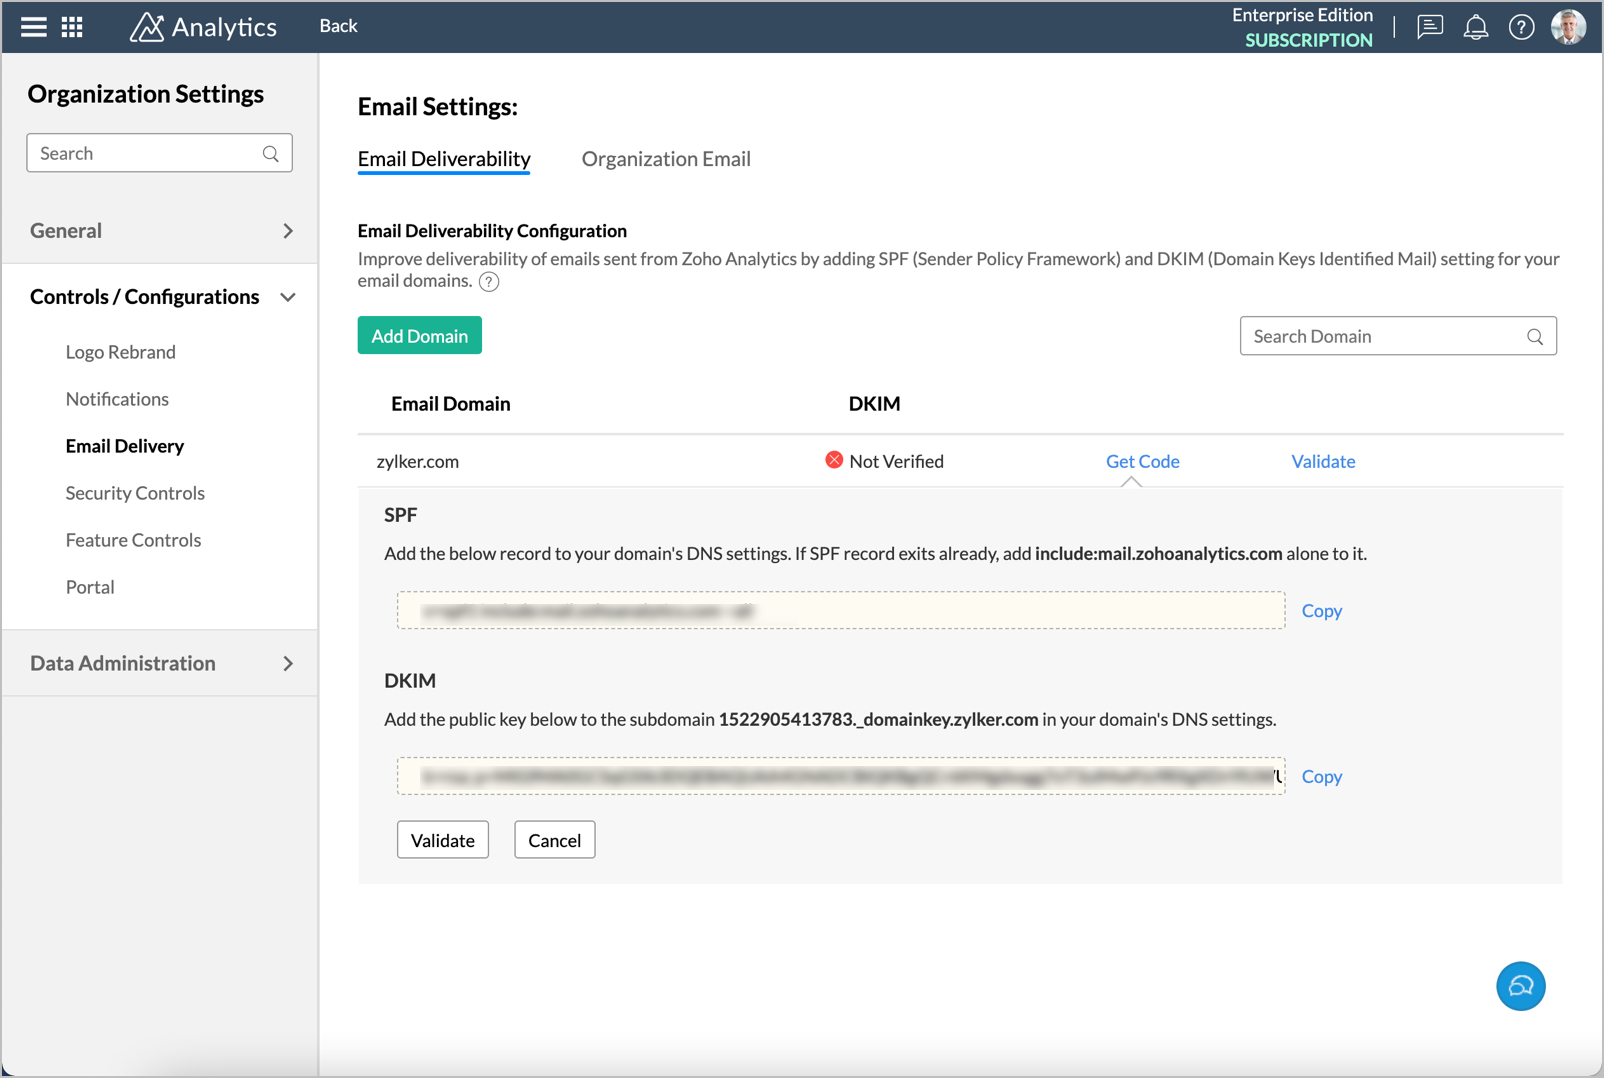Image resolution: width=1604 pixels, height=1078 pixels.
Task: Open the feedback chat icon in header
Action: point(1430,27)
